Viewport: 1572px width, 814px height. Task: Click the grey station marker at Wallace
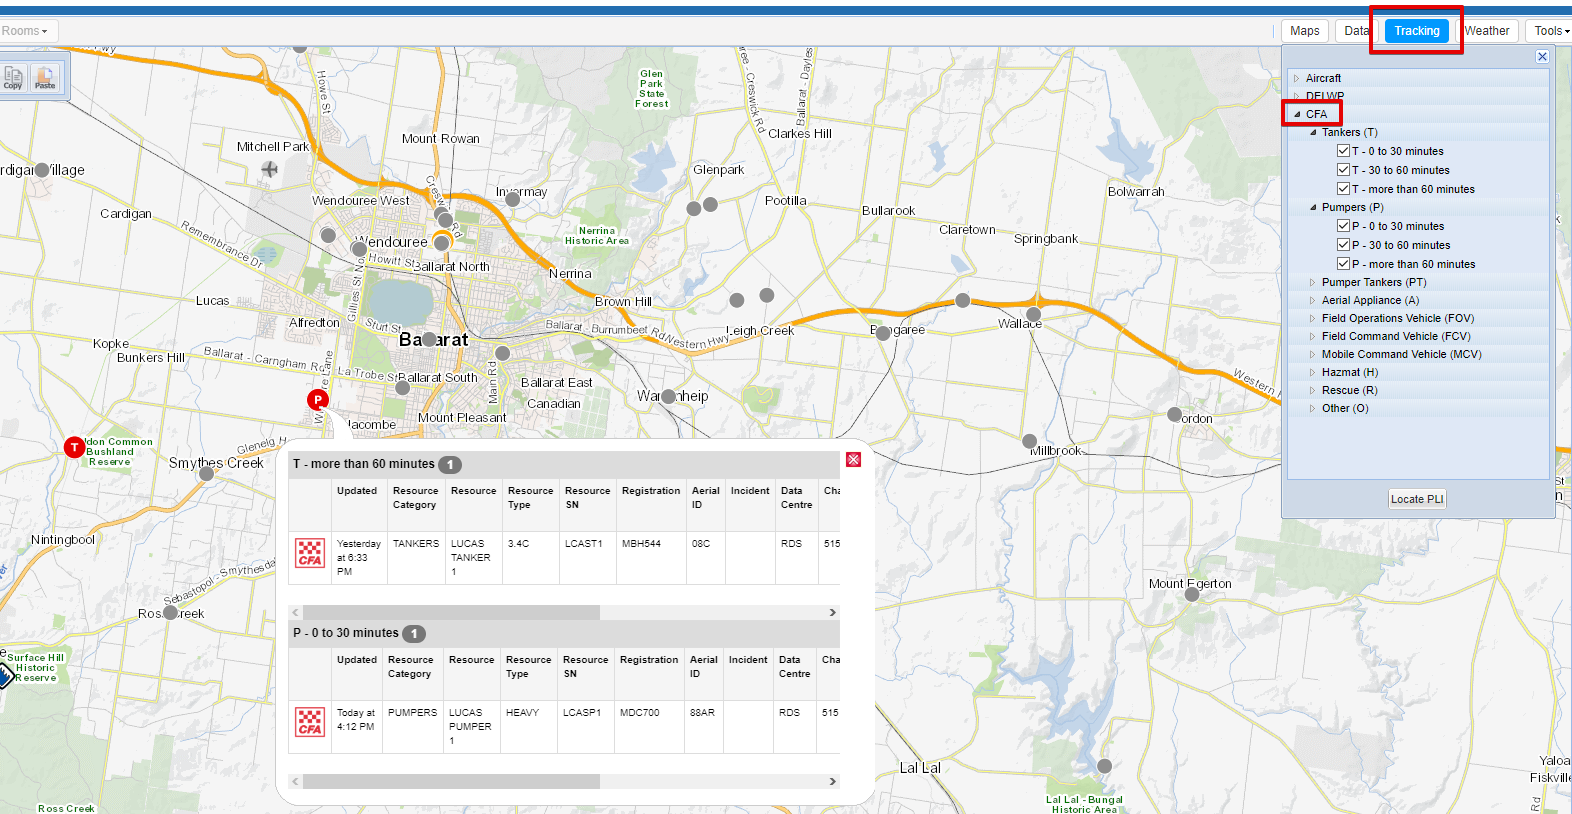click(x=1034, y=314)
